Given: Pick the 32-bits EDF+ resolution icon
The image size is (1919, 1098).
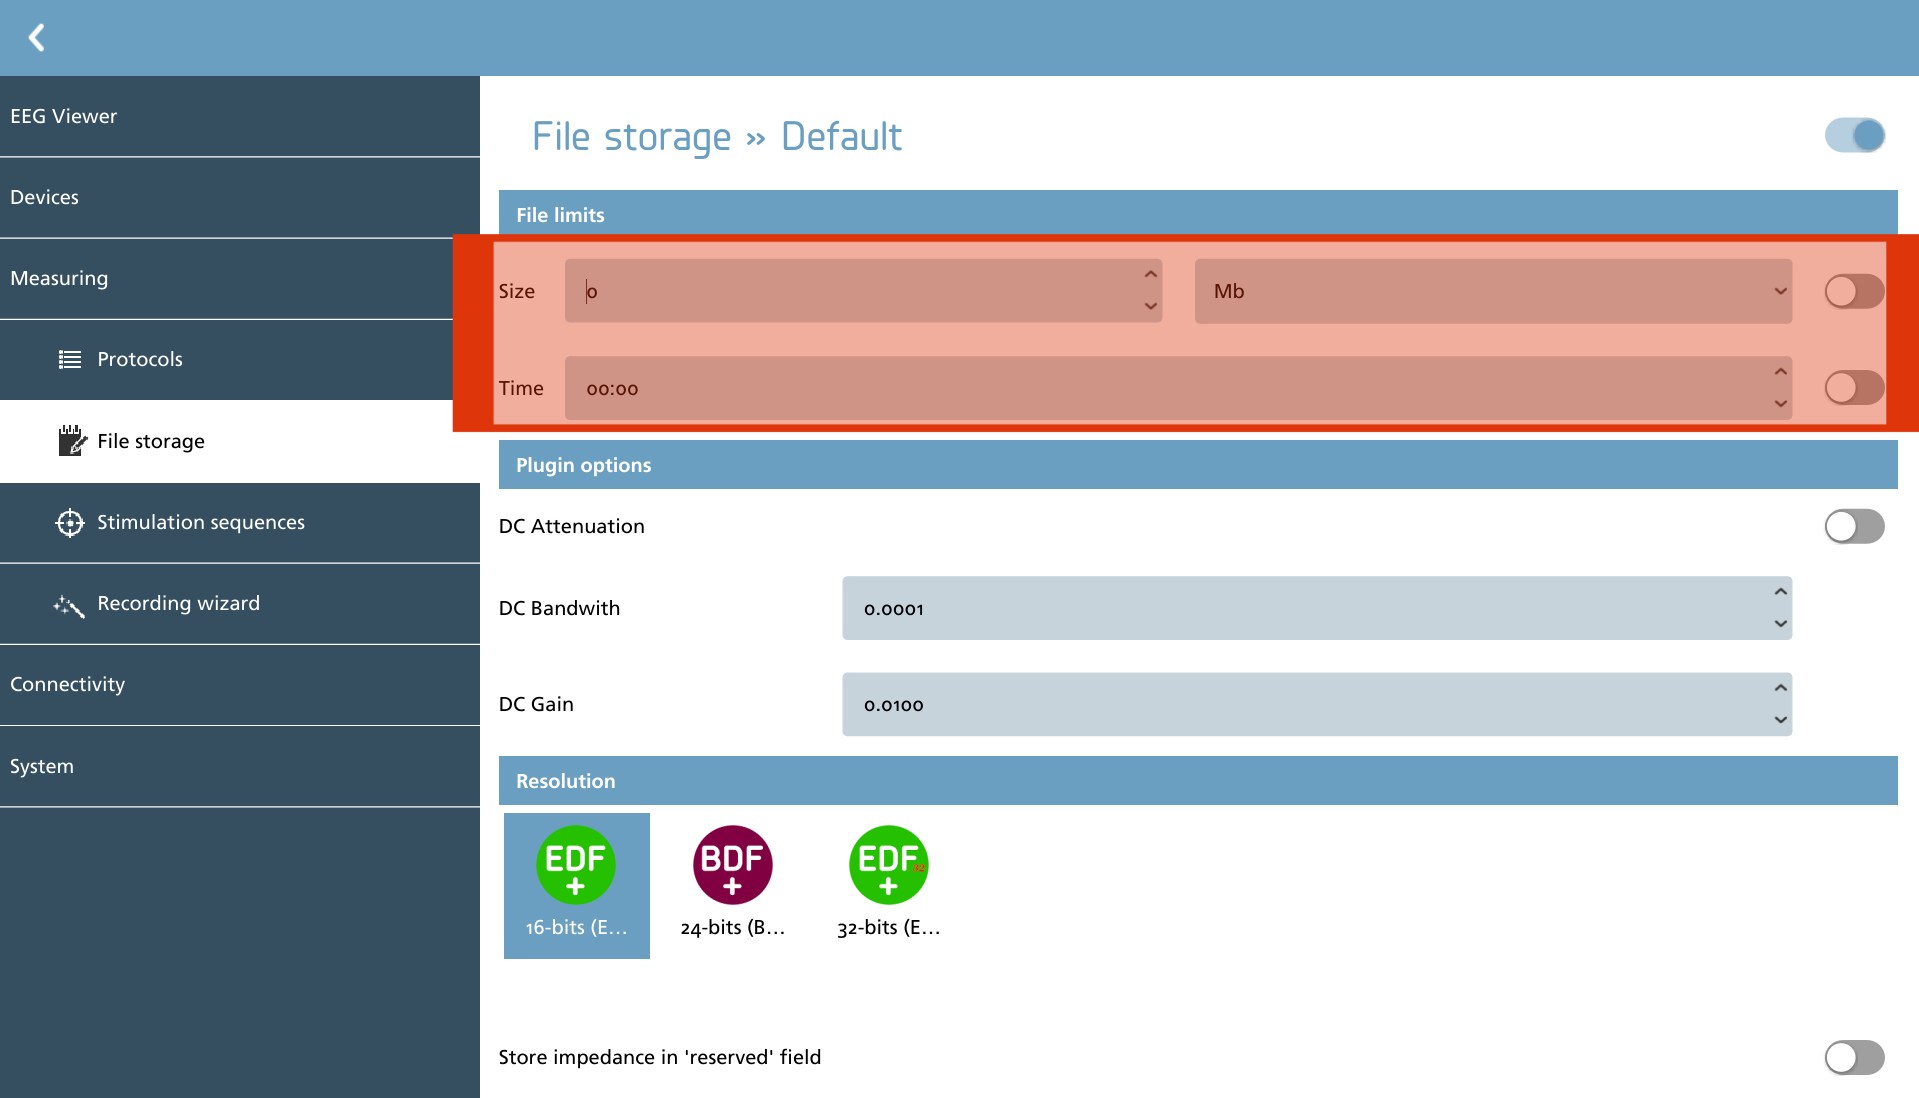Looking at the screenshot, I should 888,864.
